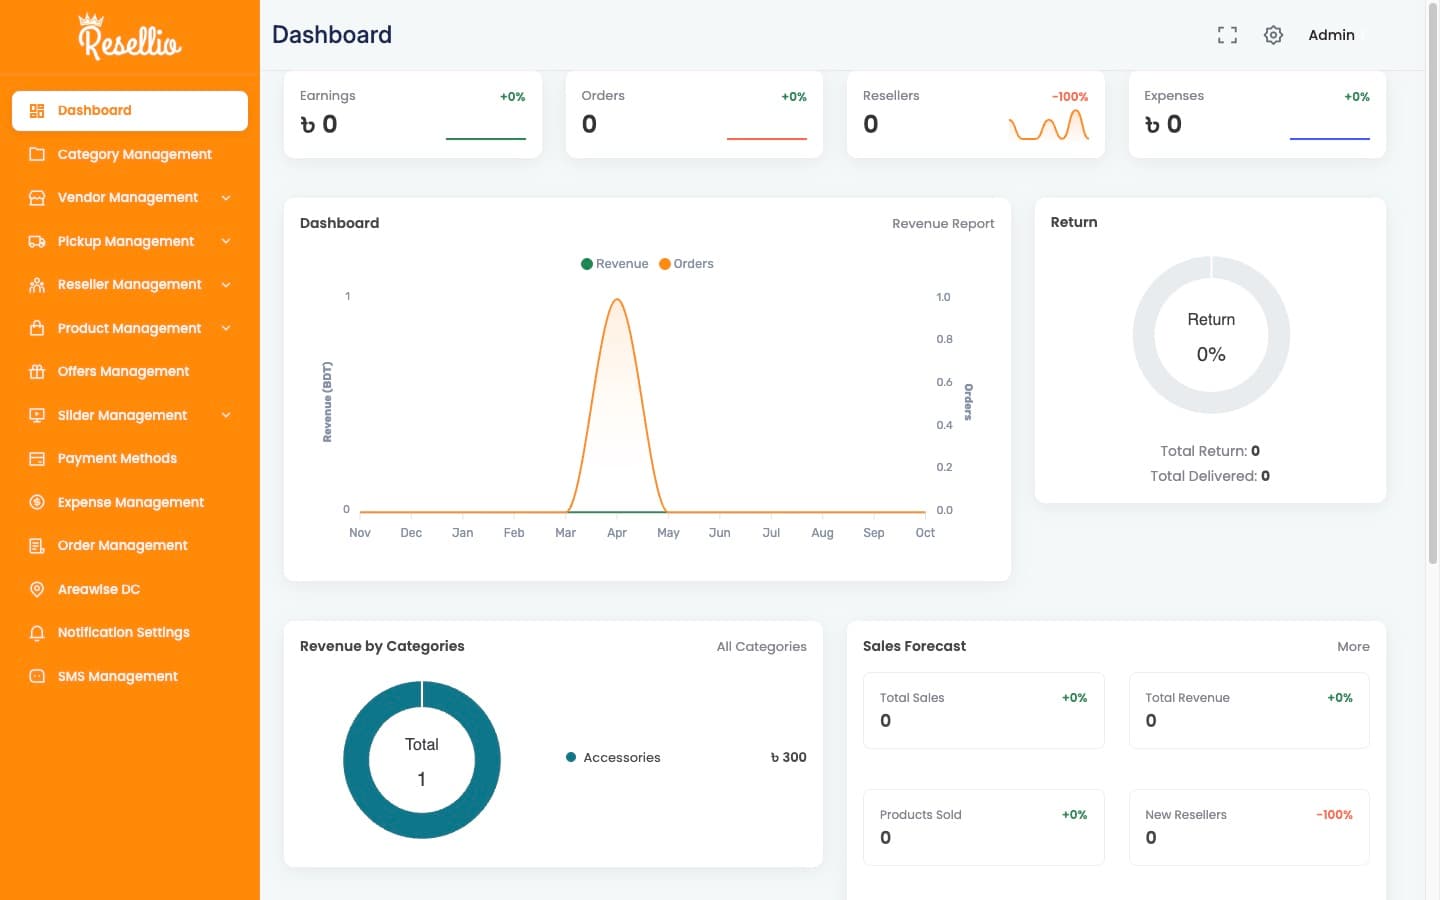The image size is (1440, 900).
Task: Expand the Reseller Management chevron
Action: (x=226, y=285)
